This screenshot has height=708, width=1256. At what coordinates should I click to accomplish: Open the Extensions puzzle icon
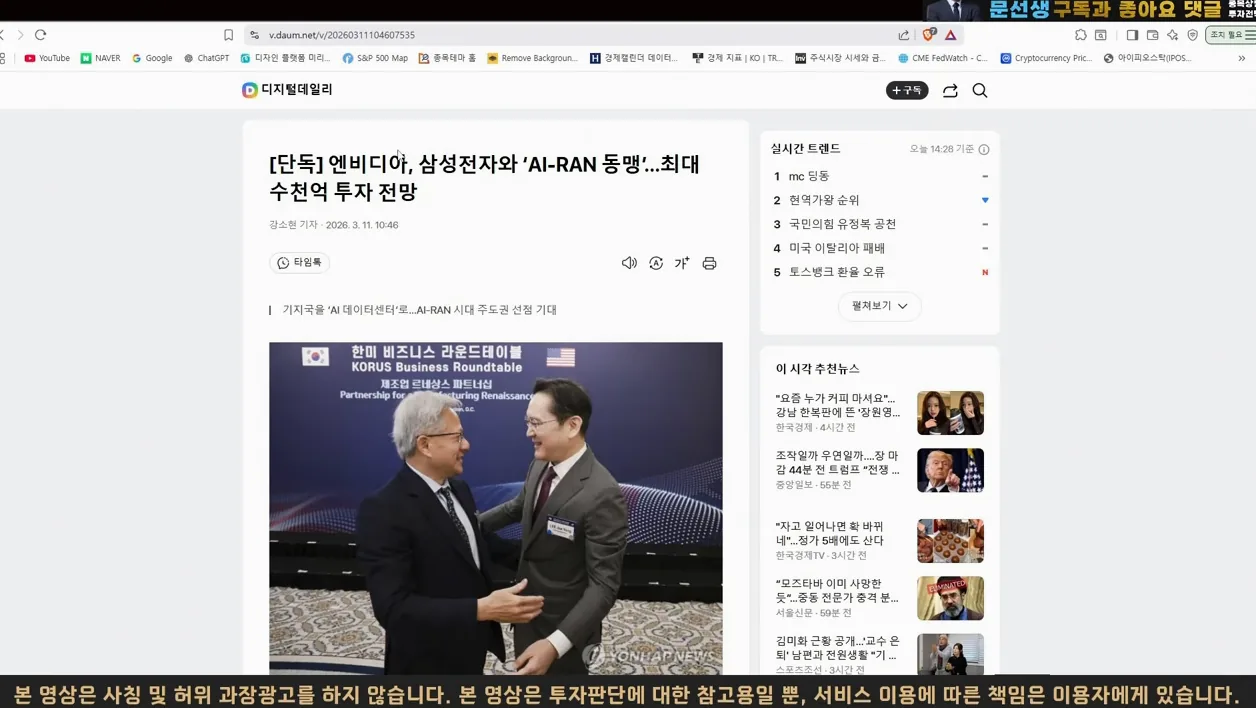[1081, 35]
